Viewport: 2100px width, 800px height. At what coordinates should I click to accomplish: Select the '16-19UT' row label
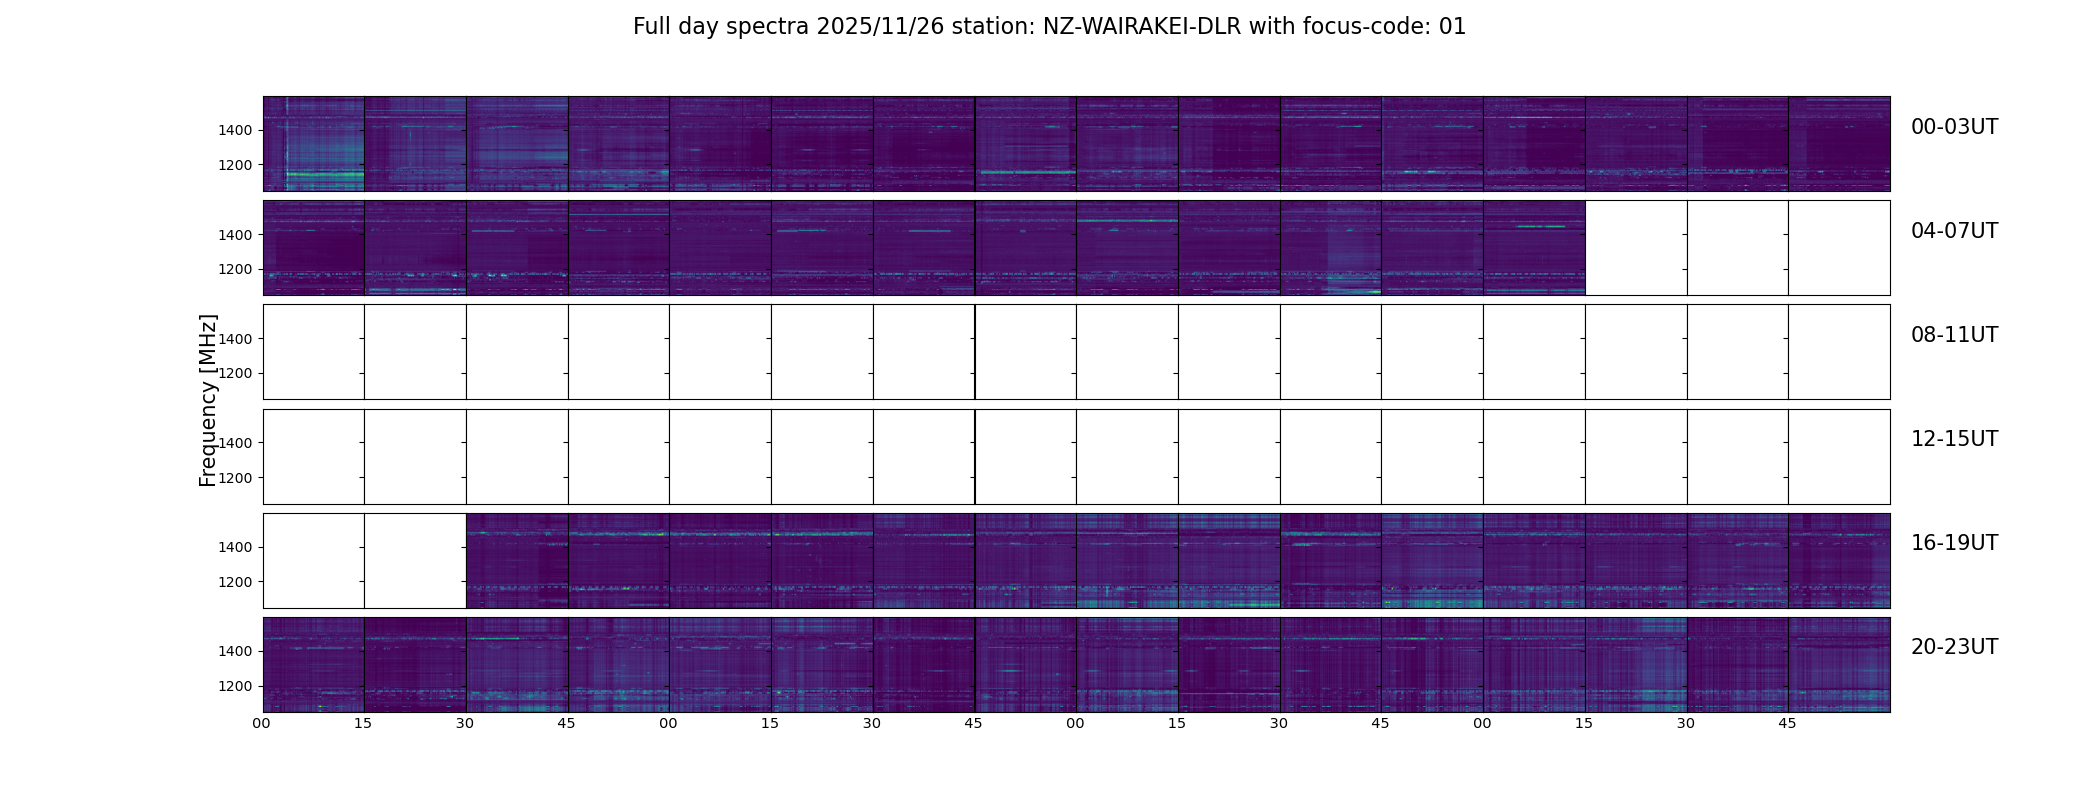pyautogui.click(x=1954, y=543)
